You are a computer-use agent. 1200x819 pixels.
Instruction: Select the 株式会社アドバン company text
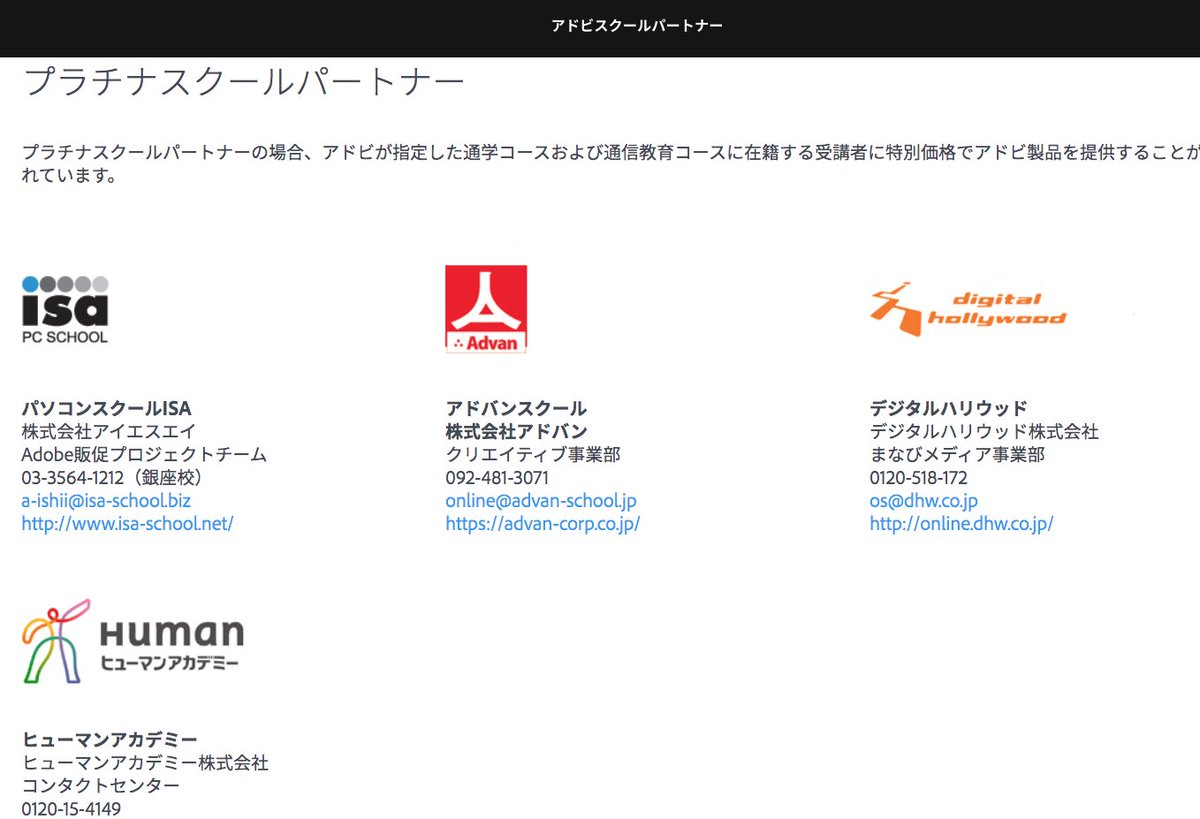pos(516,432)
